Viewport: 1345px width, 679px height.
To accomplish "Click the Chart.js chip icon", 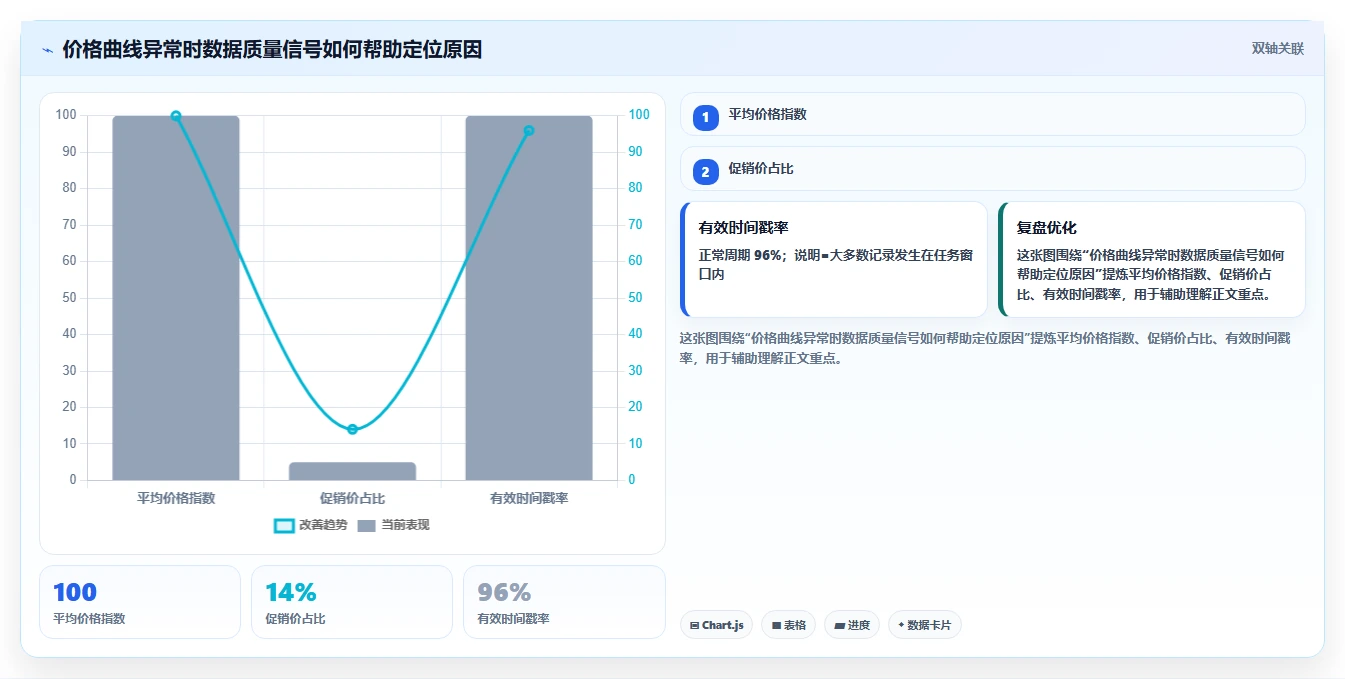I will point(694,626).
